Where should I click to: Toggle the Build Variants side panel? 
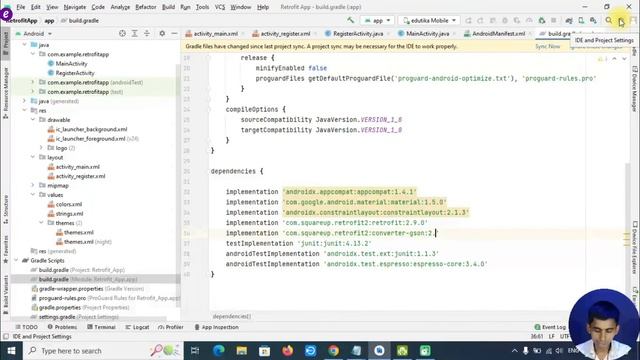click(6, 295)
